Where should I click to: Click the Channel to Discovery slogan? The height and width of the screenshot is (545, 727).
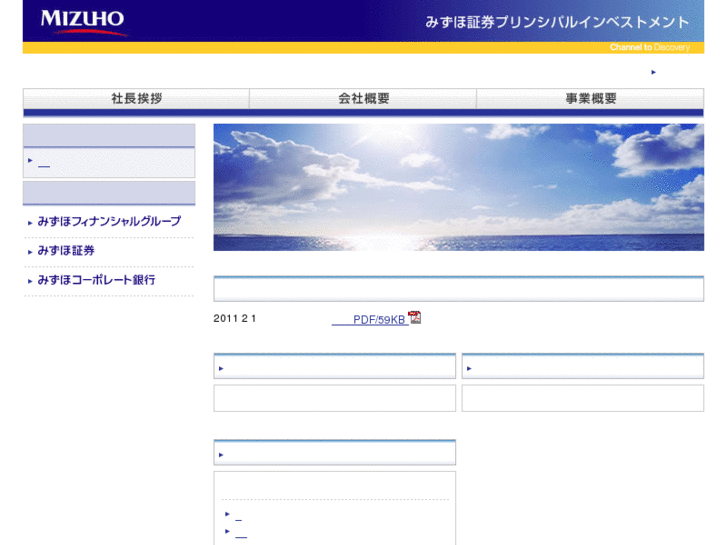(650, 47)
